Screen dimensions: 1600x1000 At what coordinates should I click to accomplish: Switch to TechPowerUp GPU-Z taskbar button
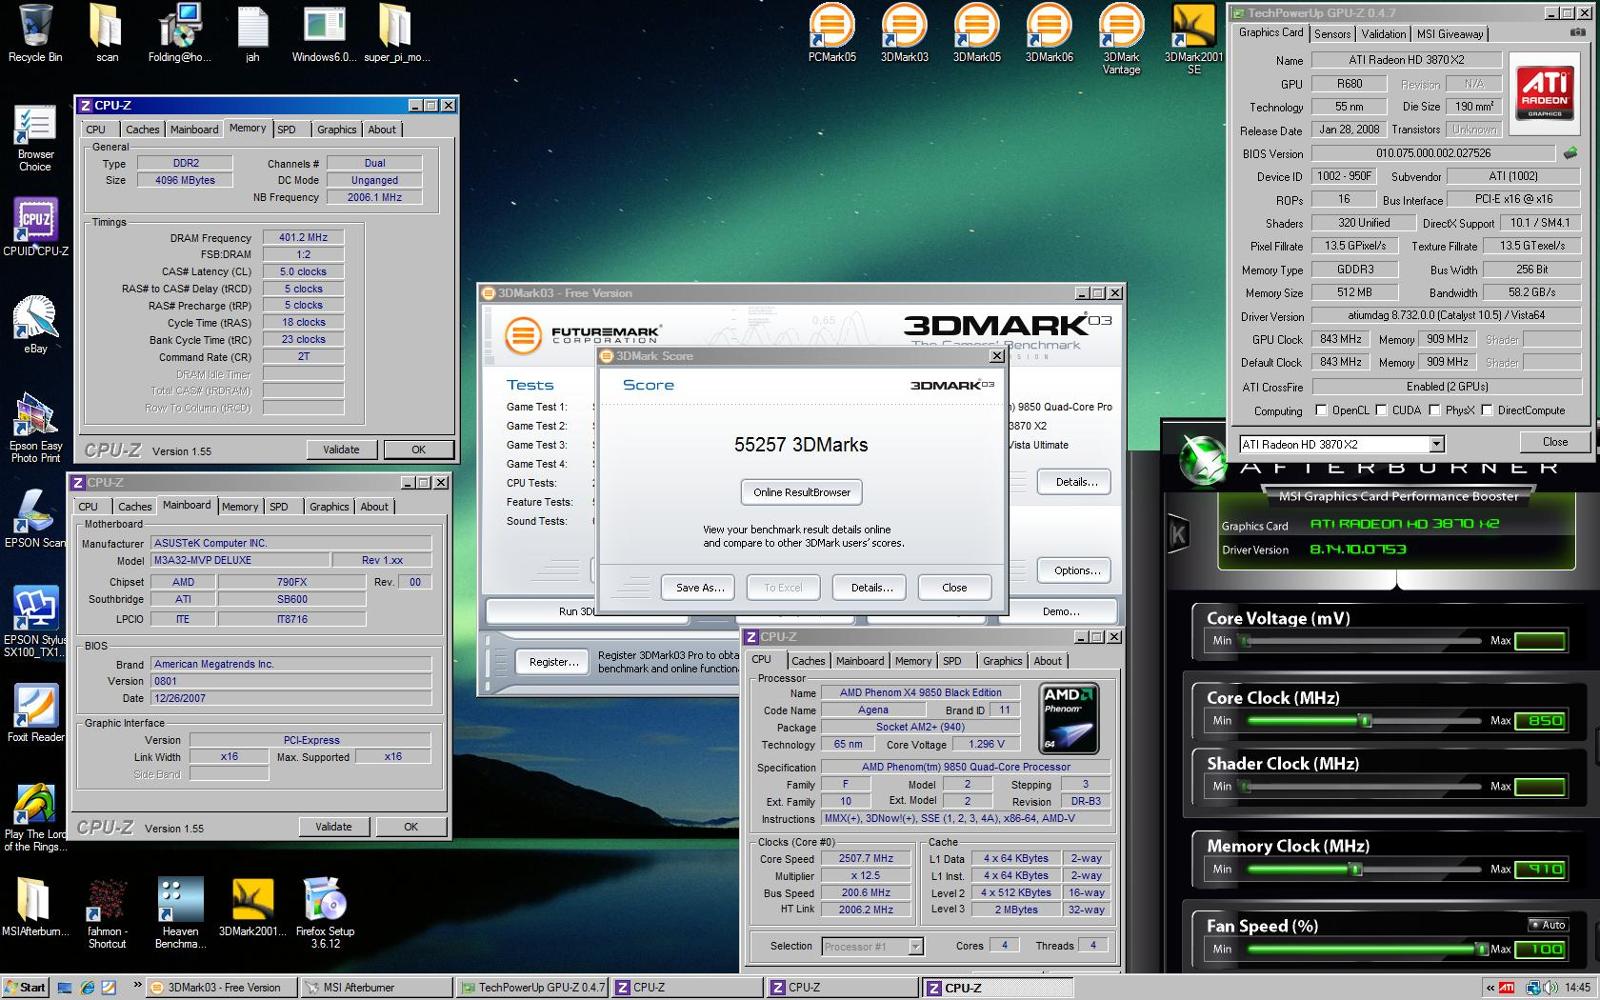(531, 987)
